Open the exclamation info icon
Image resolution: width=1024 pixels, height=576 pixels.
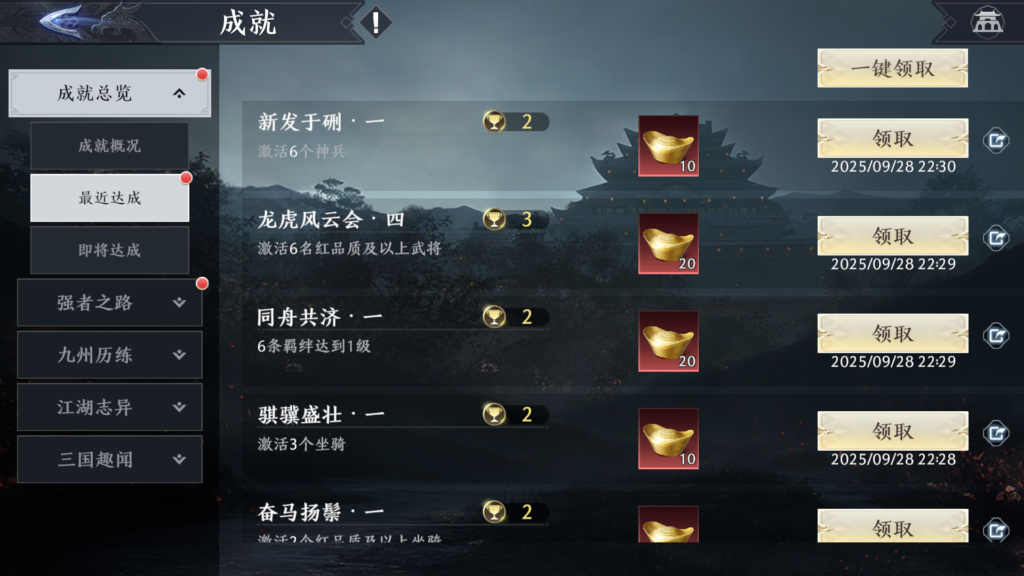point(376,23)
